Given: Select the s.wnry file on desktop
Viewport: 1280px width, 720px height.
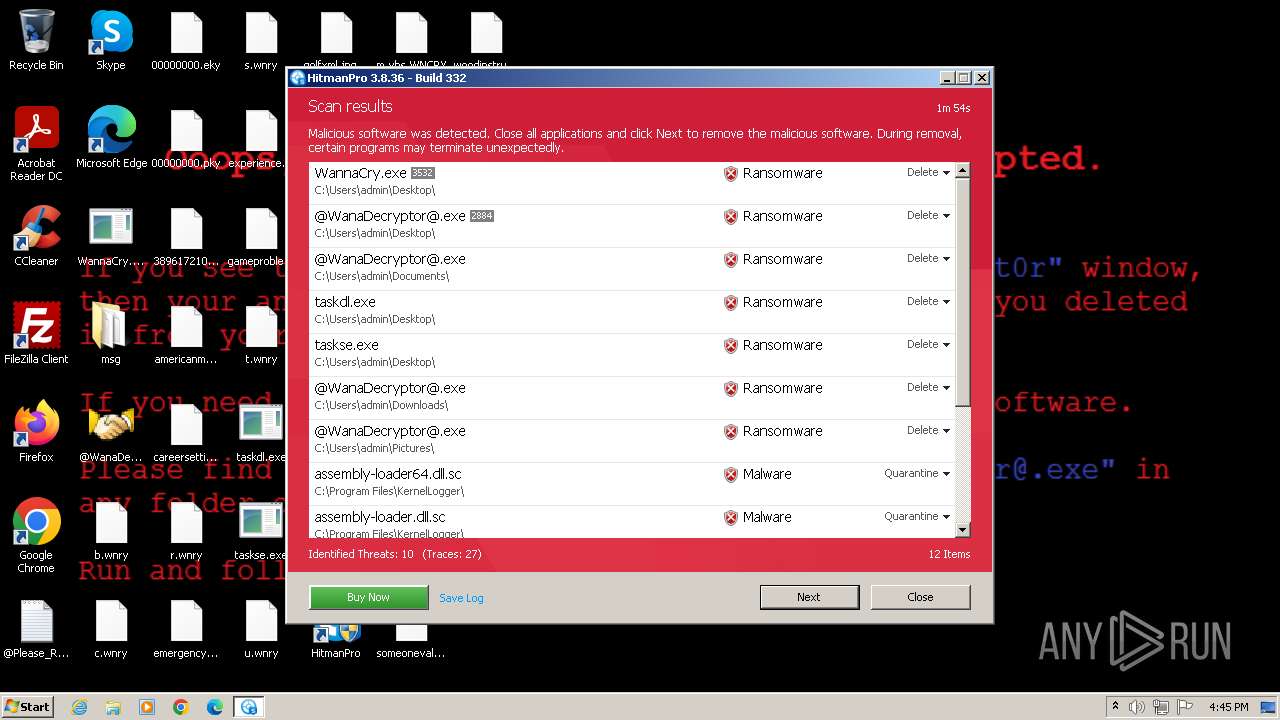Looking at the screenshot, I should click(x=261, y=40).
